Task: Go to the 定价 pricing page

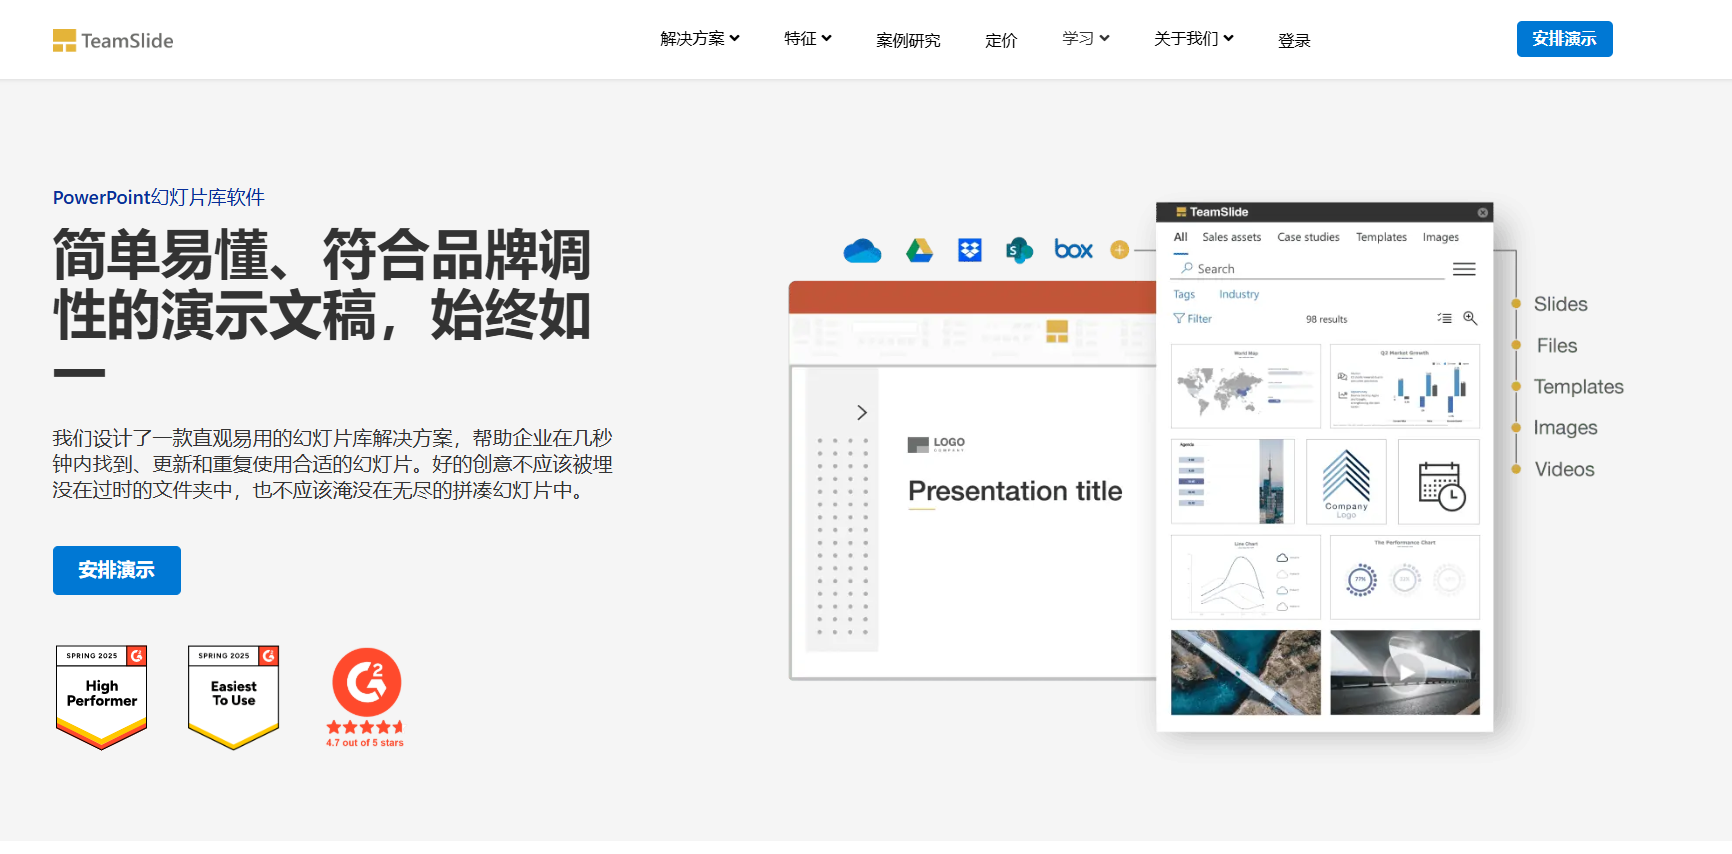Action: point(1001,41)
